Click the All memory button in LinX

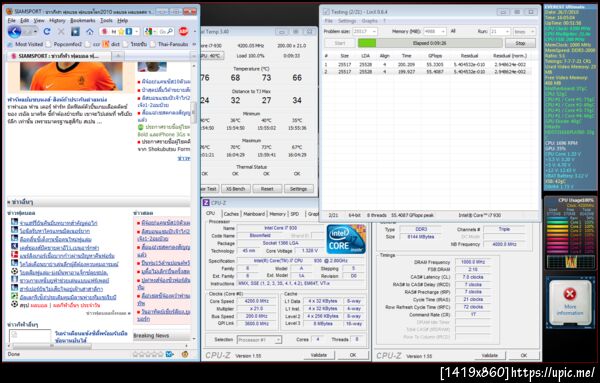[x=453, y=31]
